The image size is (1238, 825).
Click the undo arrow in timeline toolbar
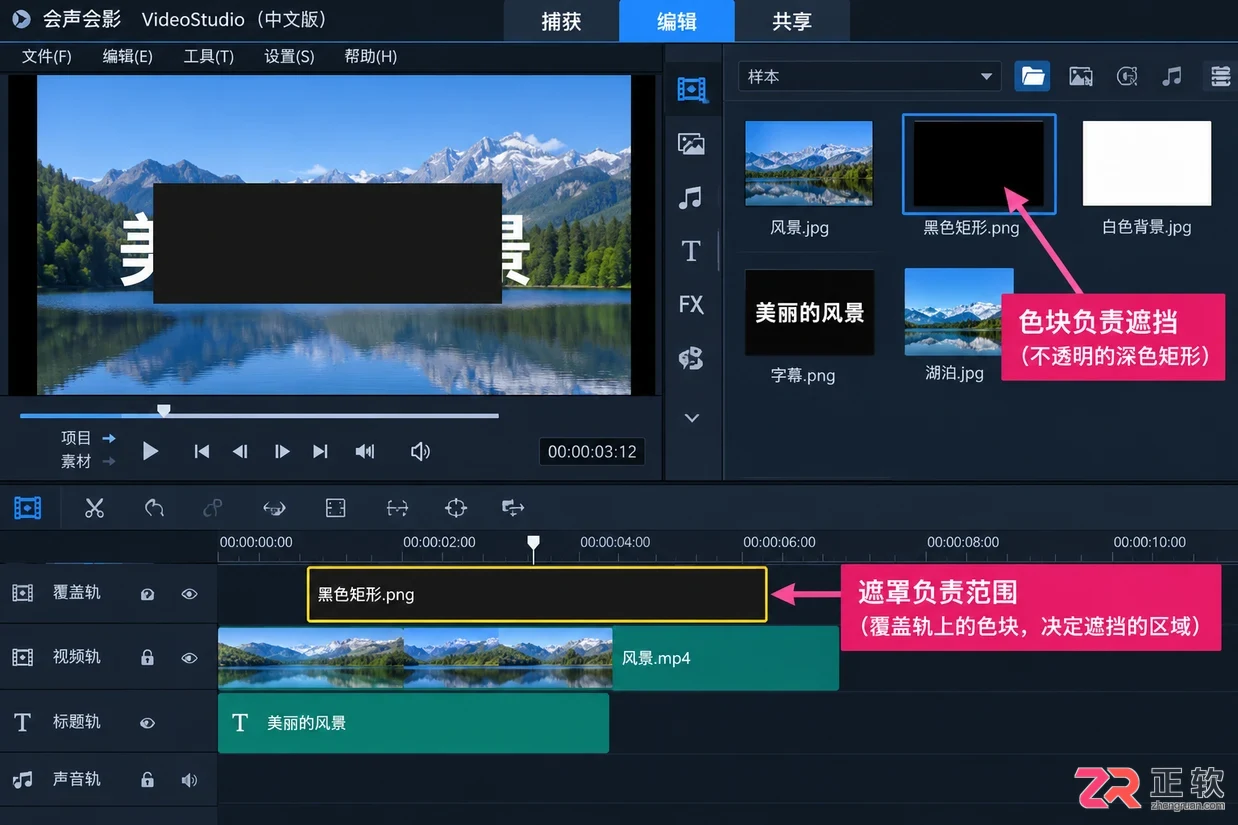(154, 508)
